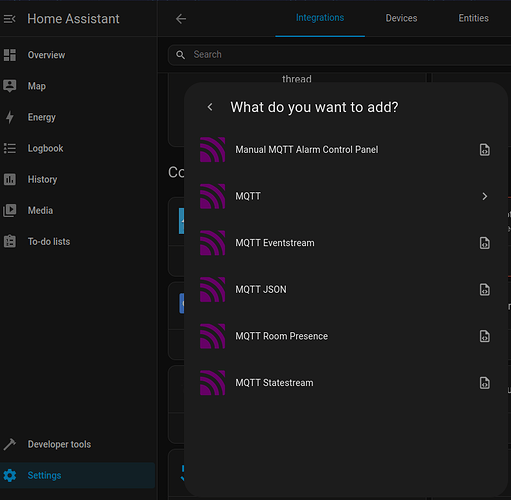
Task: Open Energy lightning bolt icon
Action: tap(10, 117)
